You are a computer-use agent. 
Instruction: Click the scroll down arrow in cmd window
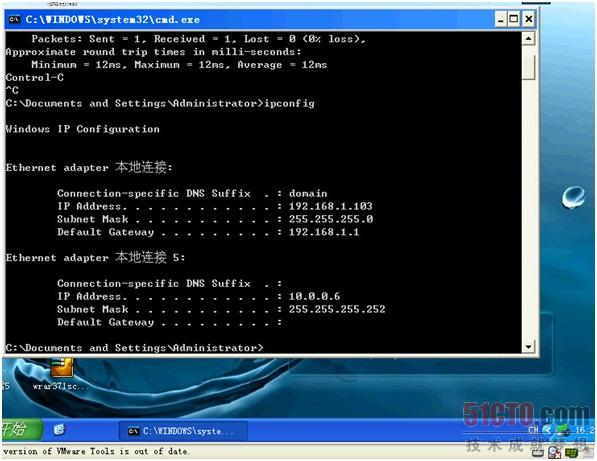(x=528, y=346)
